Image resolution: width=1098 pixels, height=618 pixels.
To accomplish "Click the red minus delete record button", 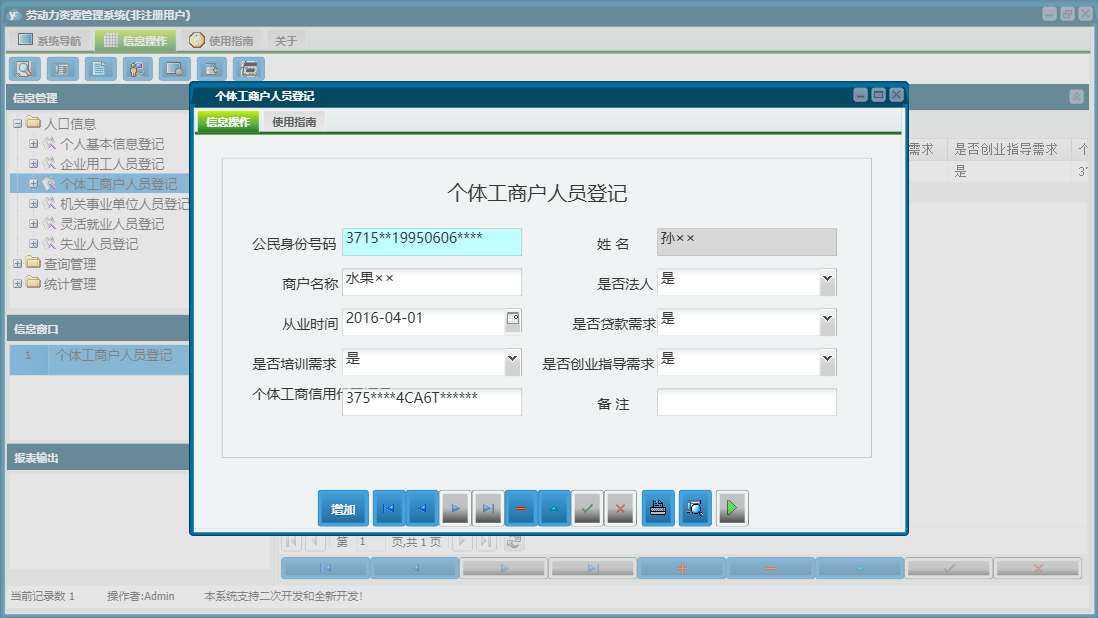I will coord(520,509).
